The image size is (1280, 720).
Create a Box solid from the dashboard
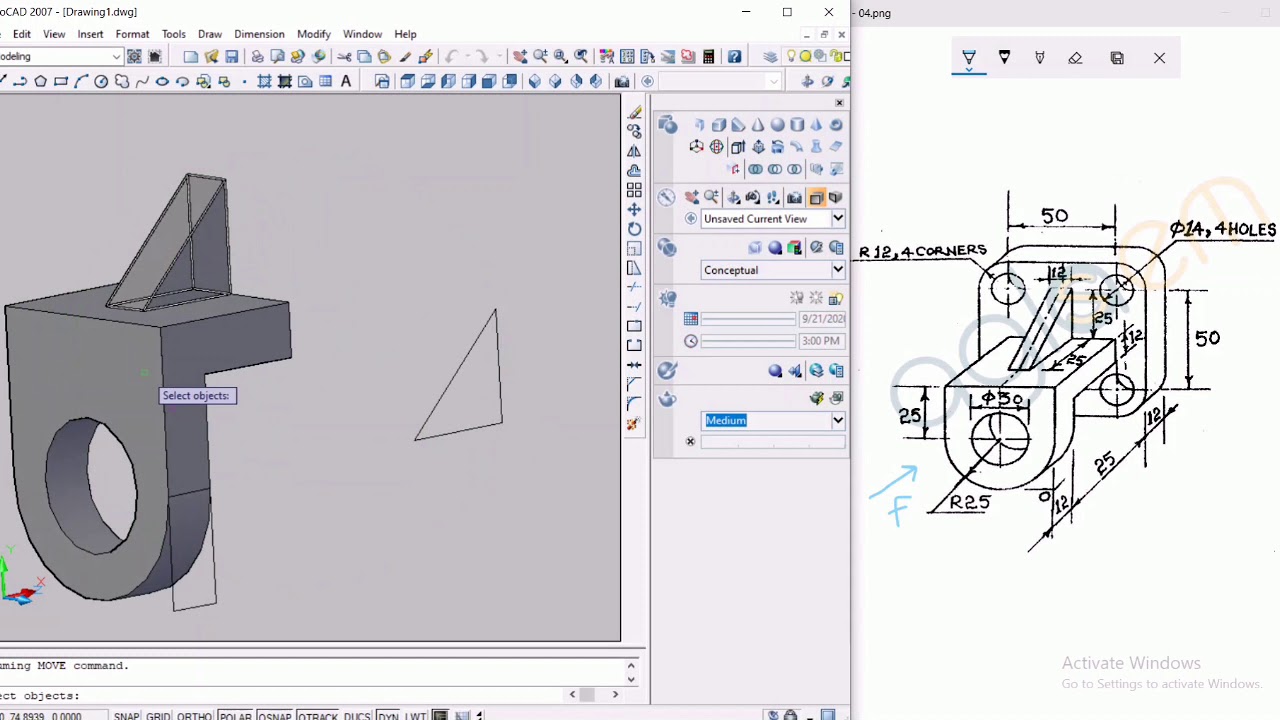tap(719, 125)
